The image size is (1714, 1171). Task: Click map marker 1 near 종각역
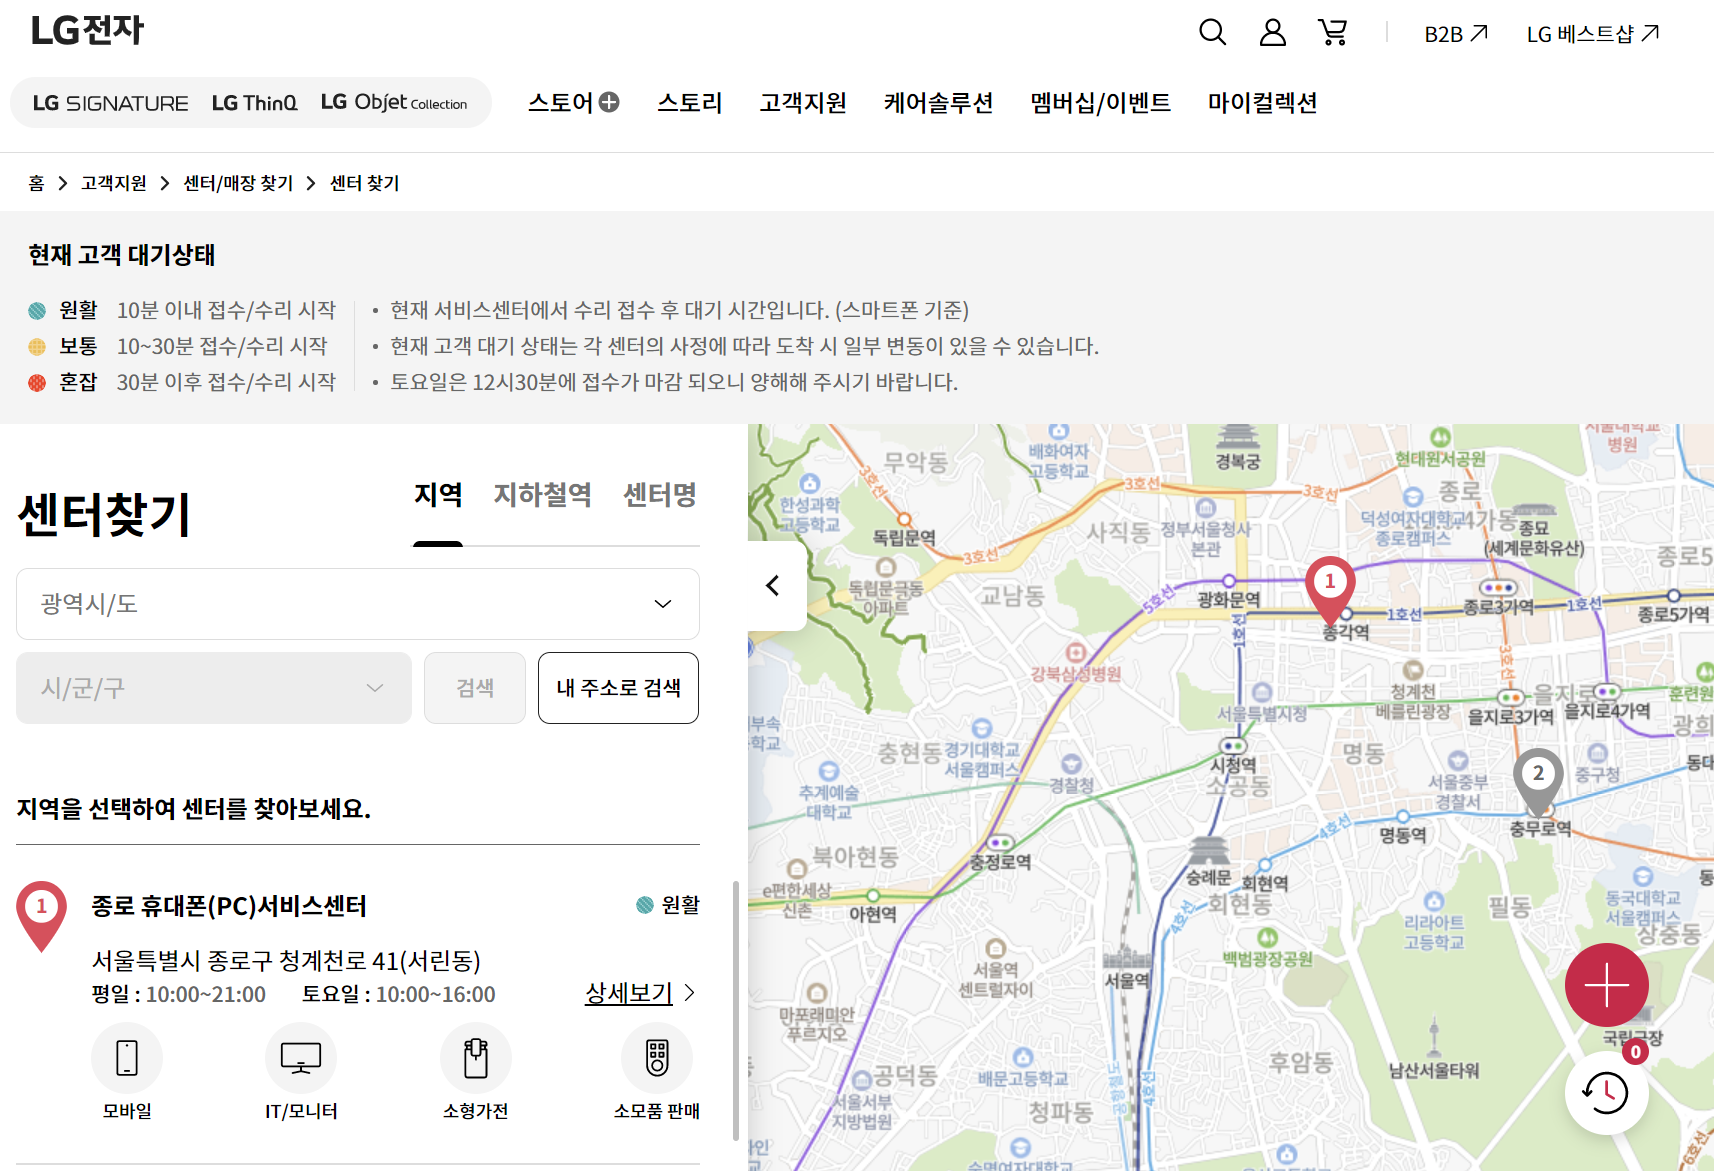click(x=1330, y=588)
